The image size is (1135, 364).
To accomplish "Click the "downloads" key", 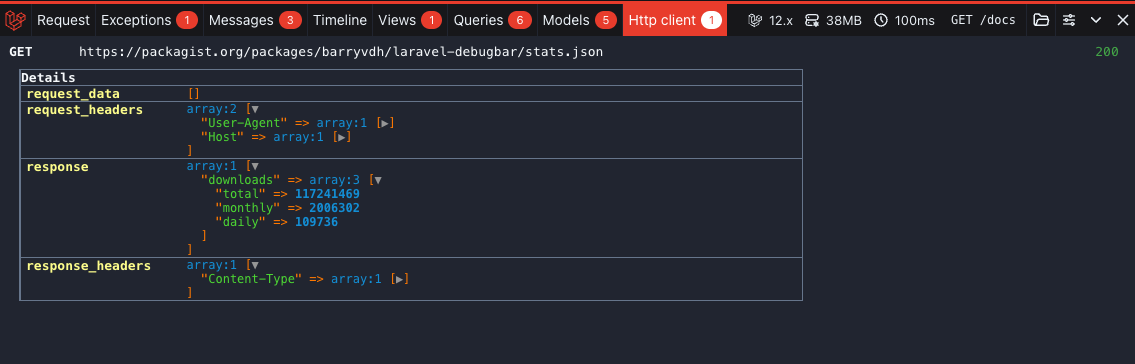I will click(x=240, y=180).
